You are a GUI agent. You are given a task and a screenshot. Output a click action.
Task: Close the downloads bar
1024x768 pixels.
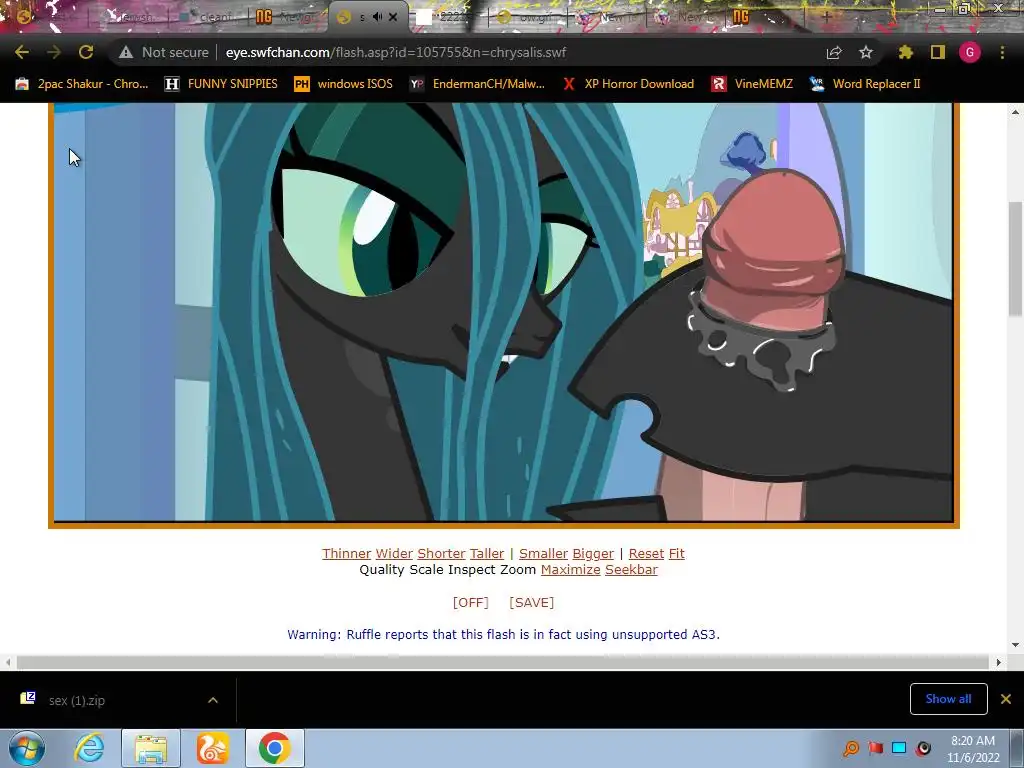[1006, 699]
